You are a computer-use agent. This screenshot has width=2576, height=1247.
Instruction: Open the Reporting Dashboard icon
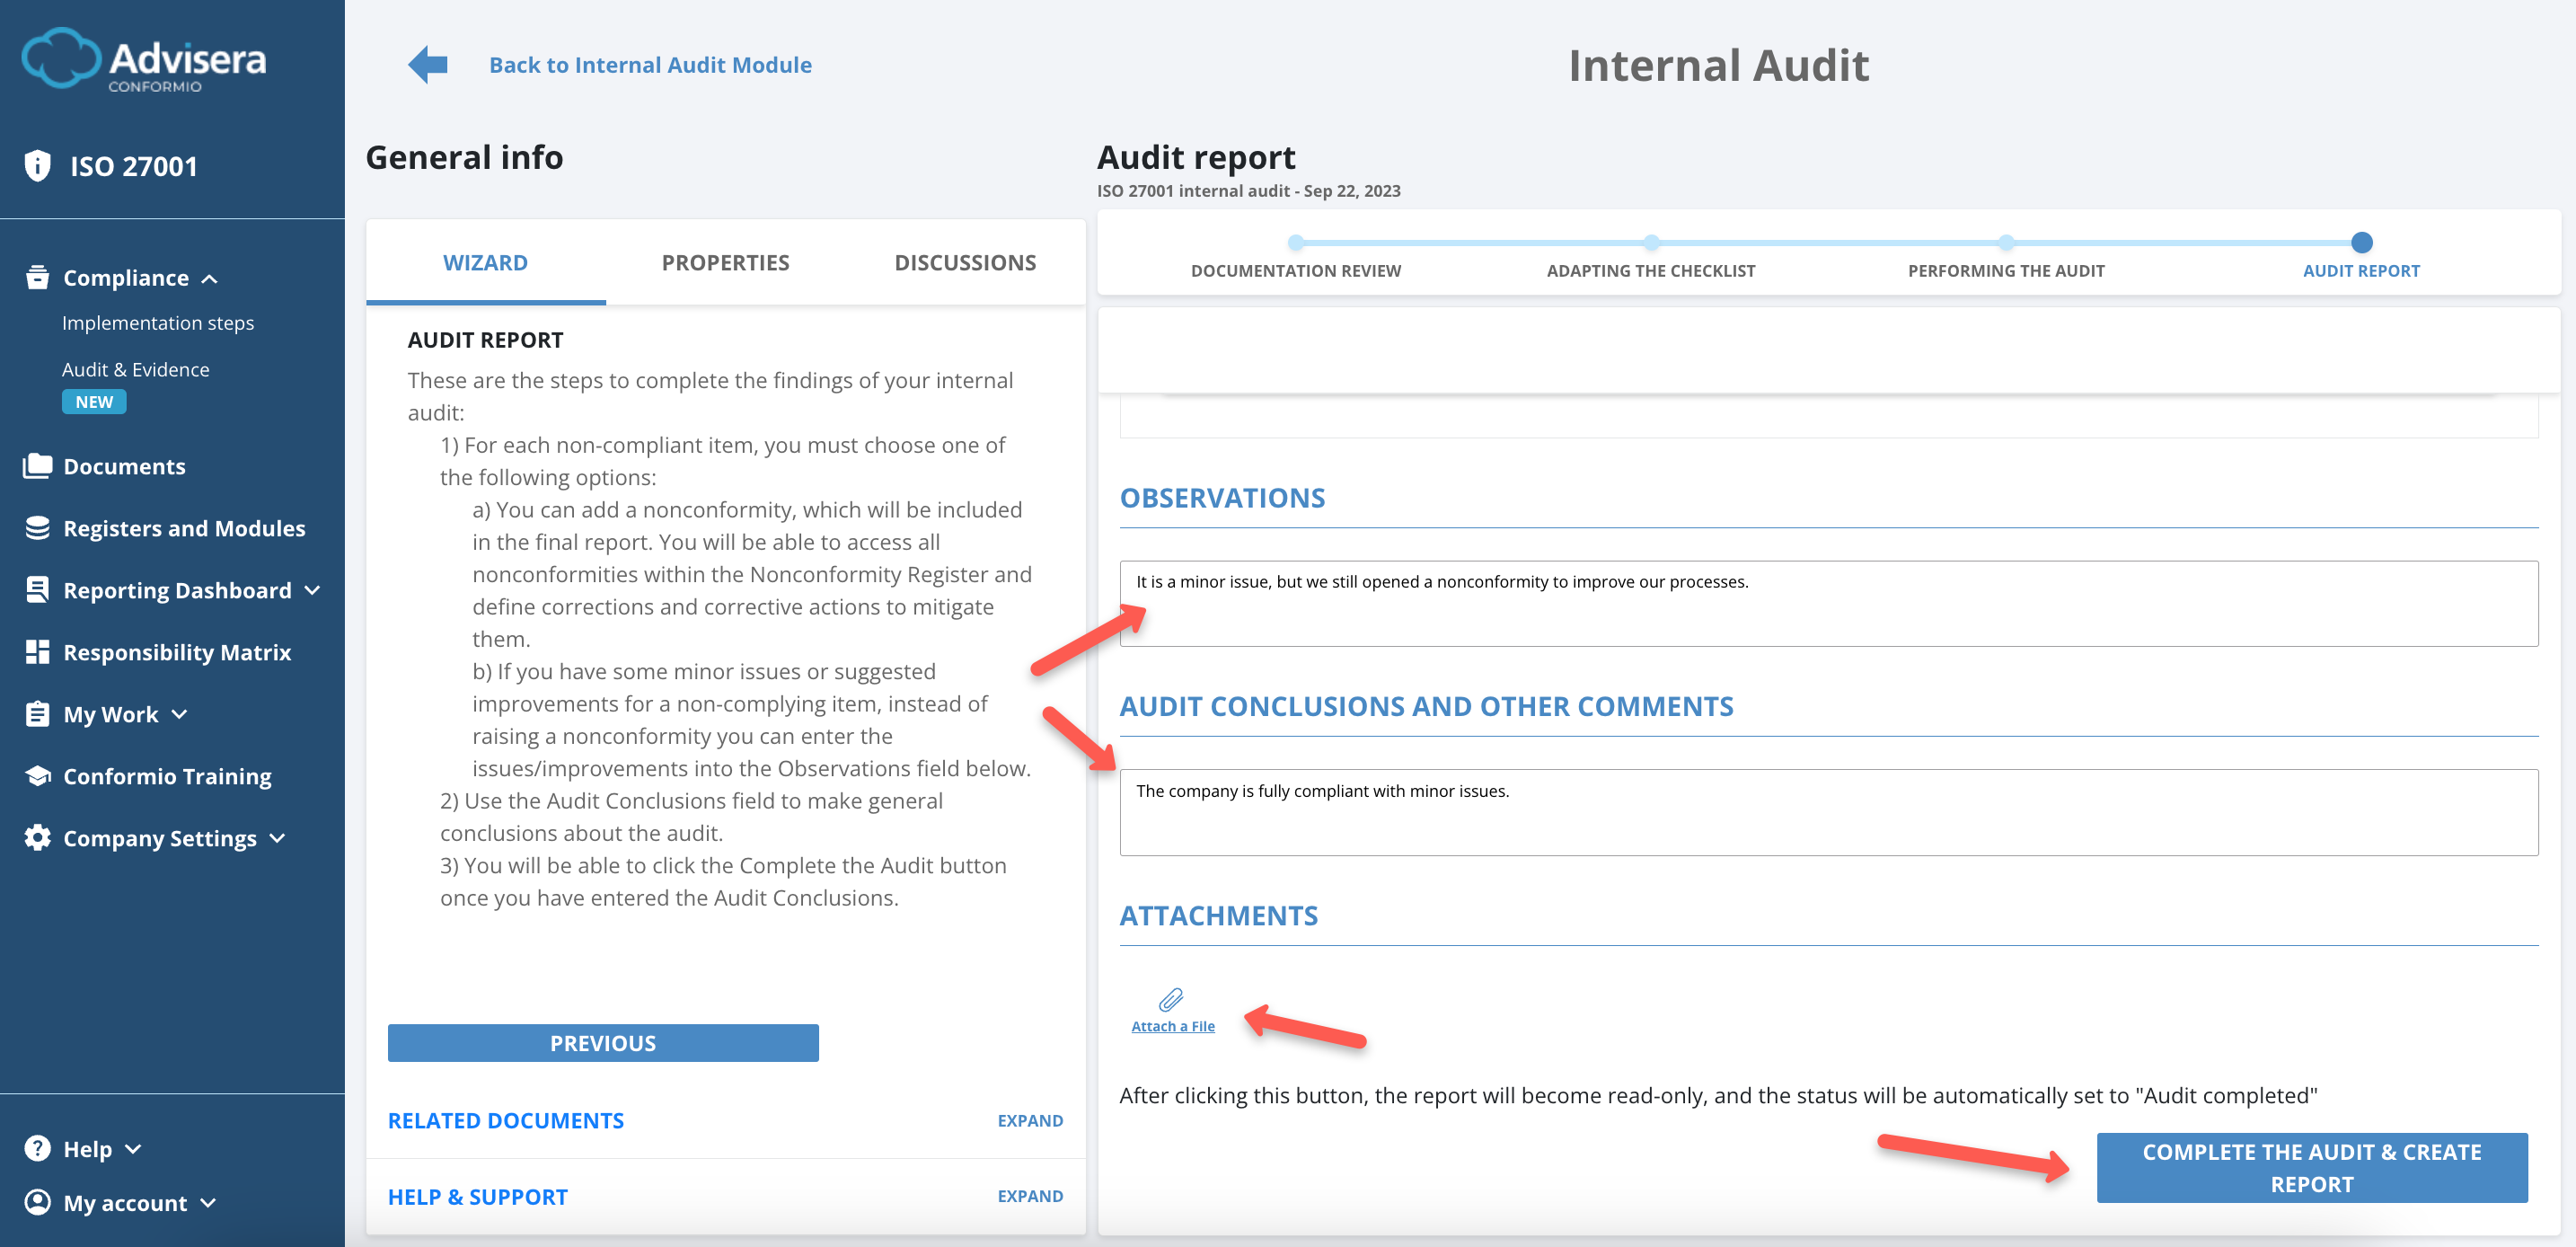point(37,589)
